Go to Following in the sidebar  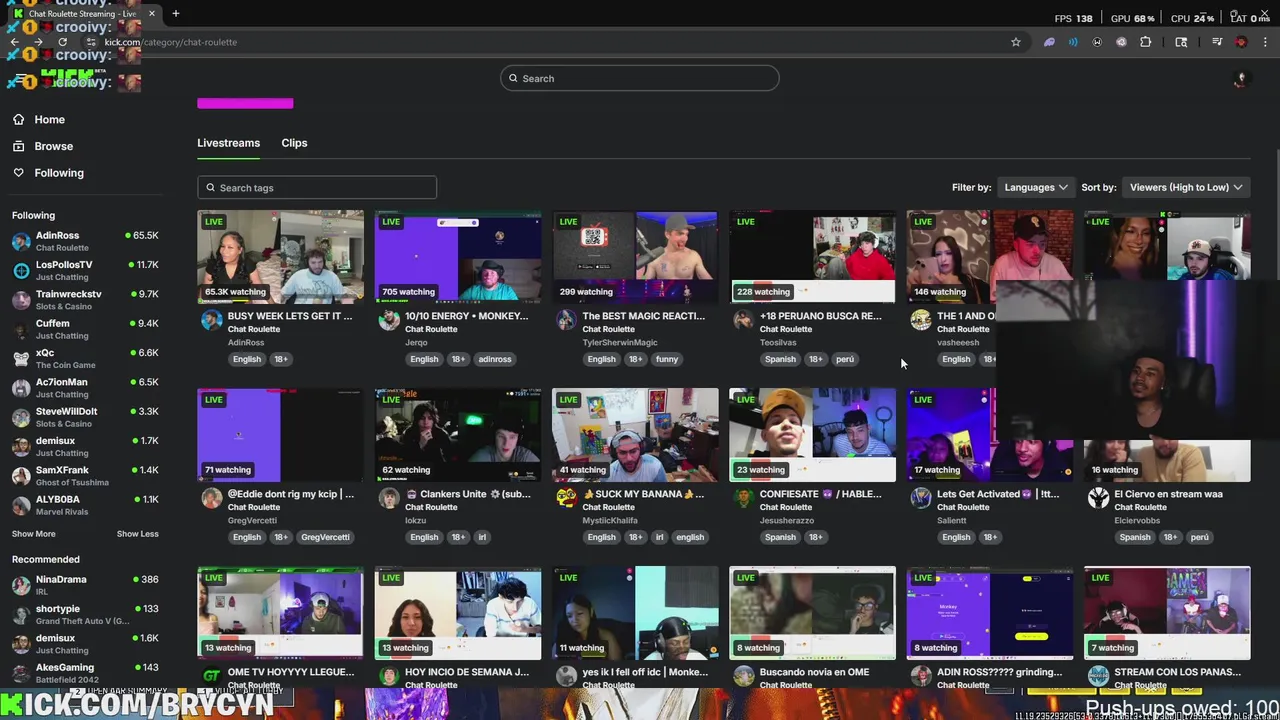(59, 173)
